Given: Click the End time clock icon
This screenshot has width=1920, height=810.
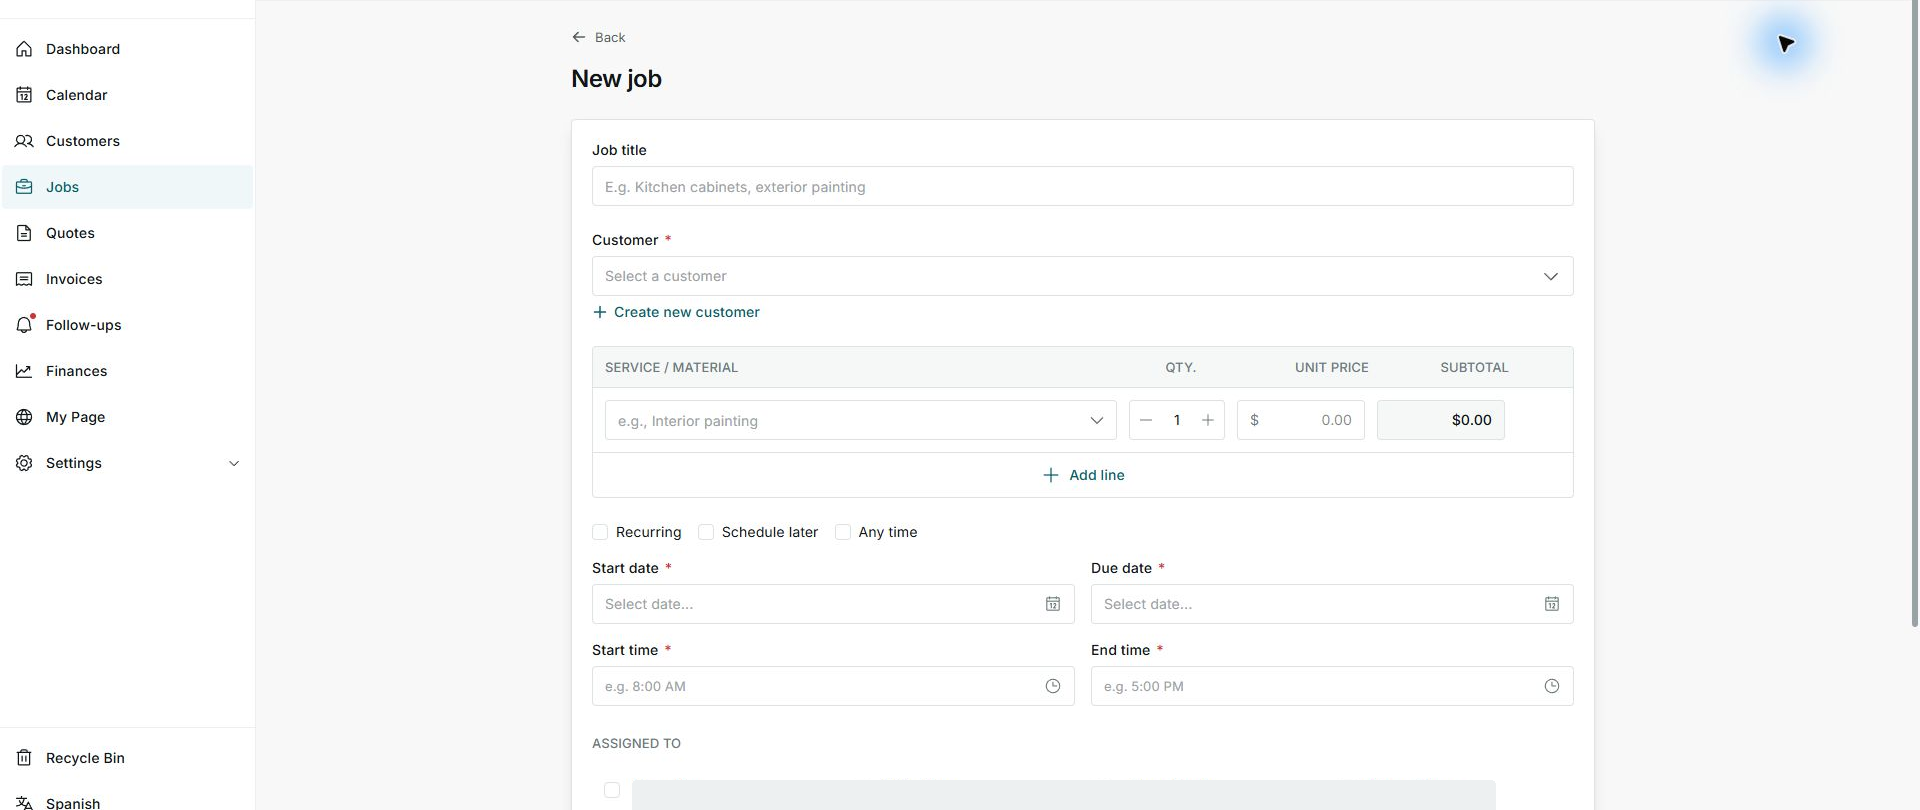Looking at the screenshot, I should [x=1552, y=686].
